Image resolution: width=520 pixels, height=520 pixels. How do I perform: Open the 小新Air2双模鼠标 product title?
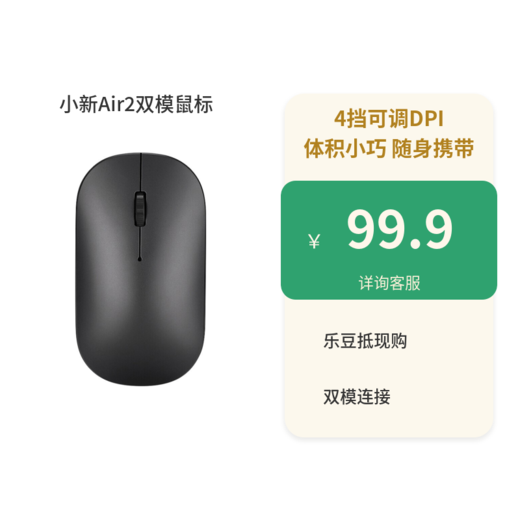click(136, 104)
